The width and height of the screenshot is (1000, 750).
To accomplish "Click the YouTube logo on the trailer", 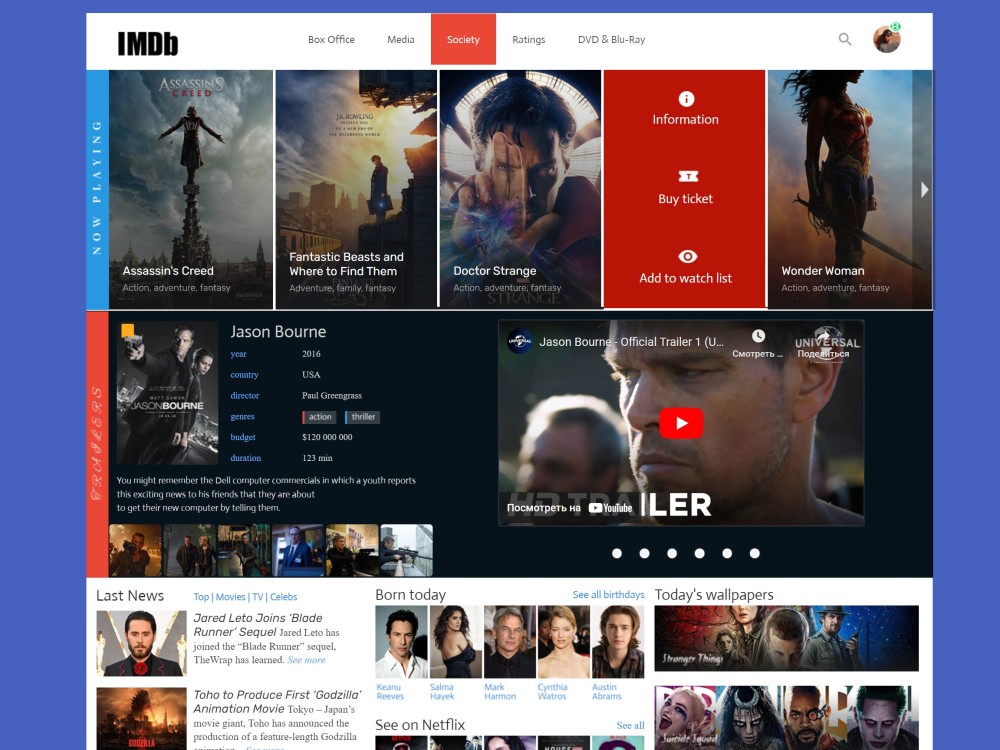I will pyautogui.click(x=610, y=508).
